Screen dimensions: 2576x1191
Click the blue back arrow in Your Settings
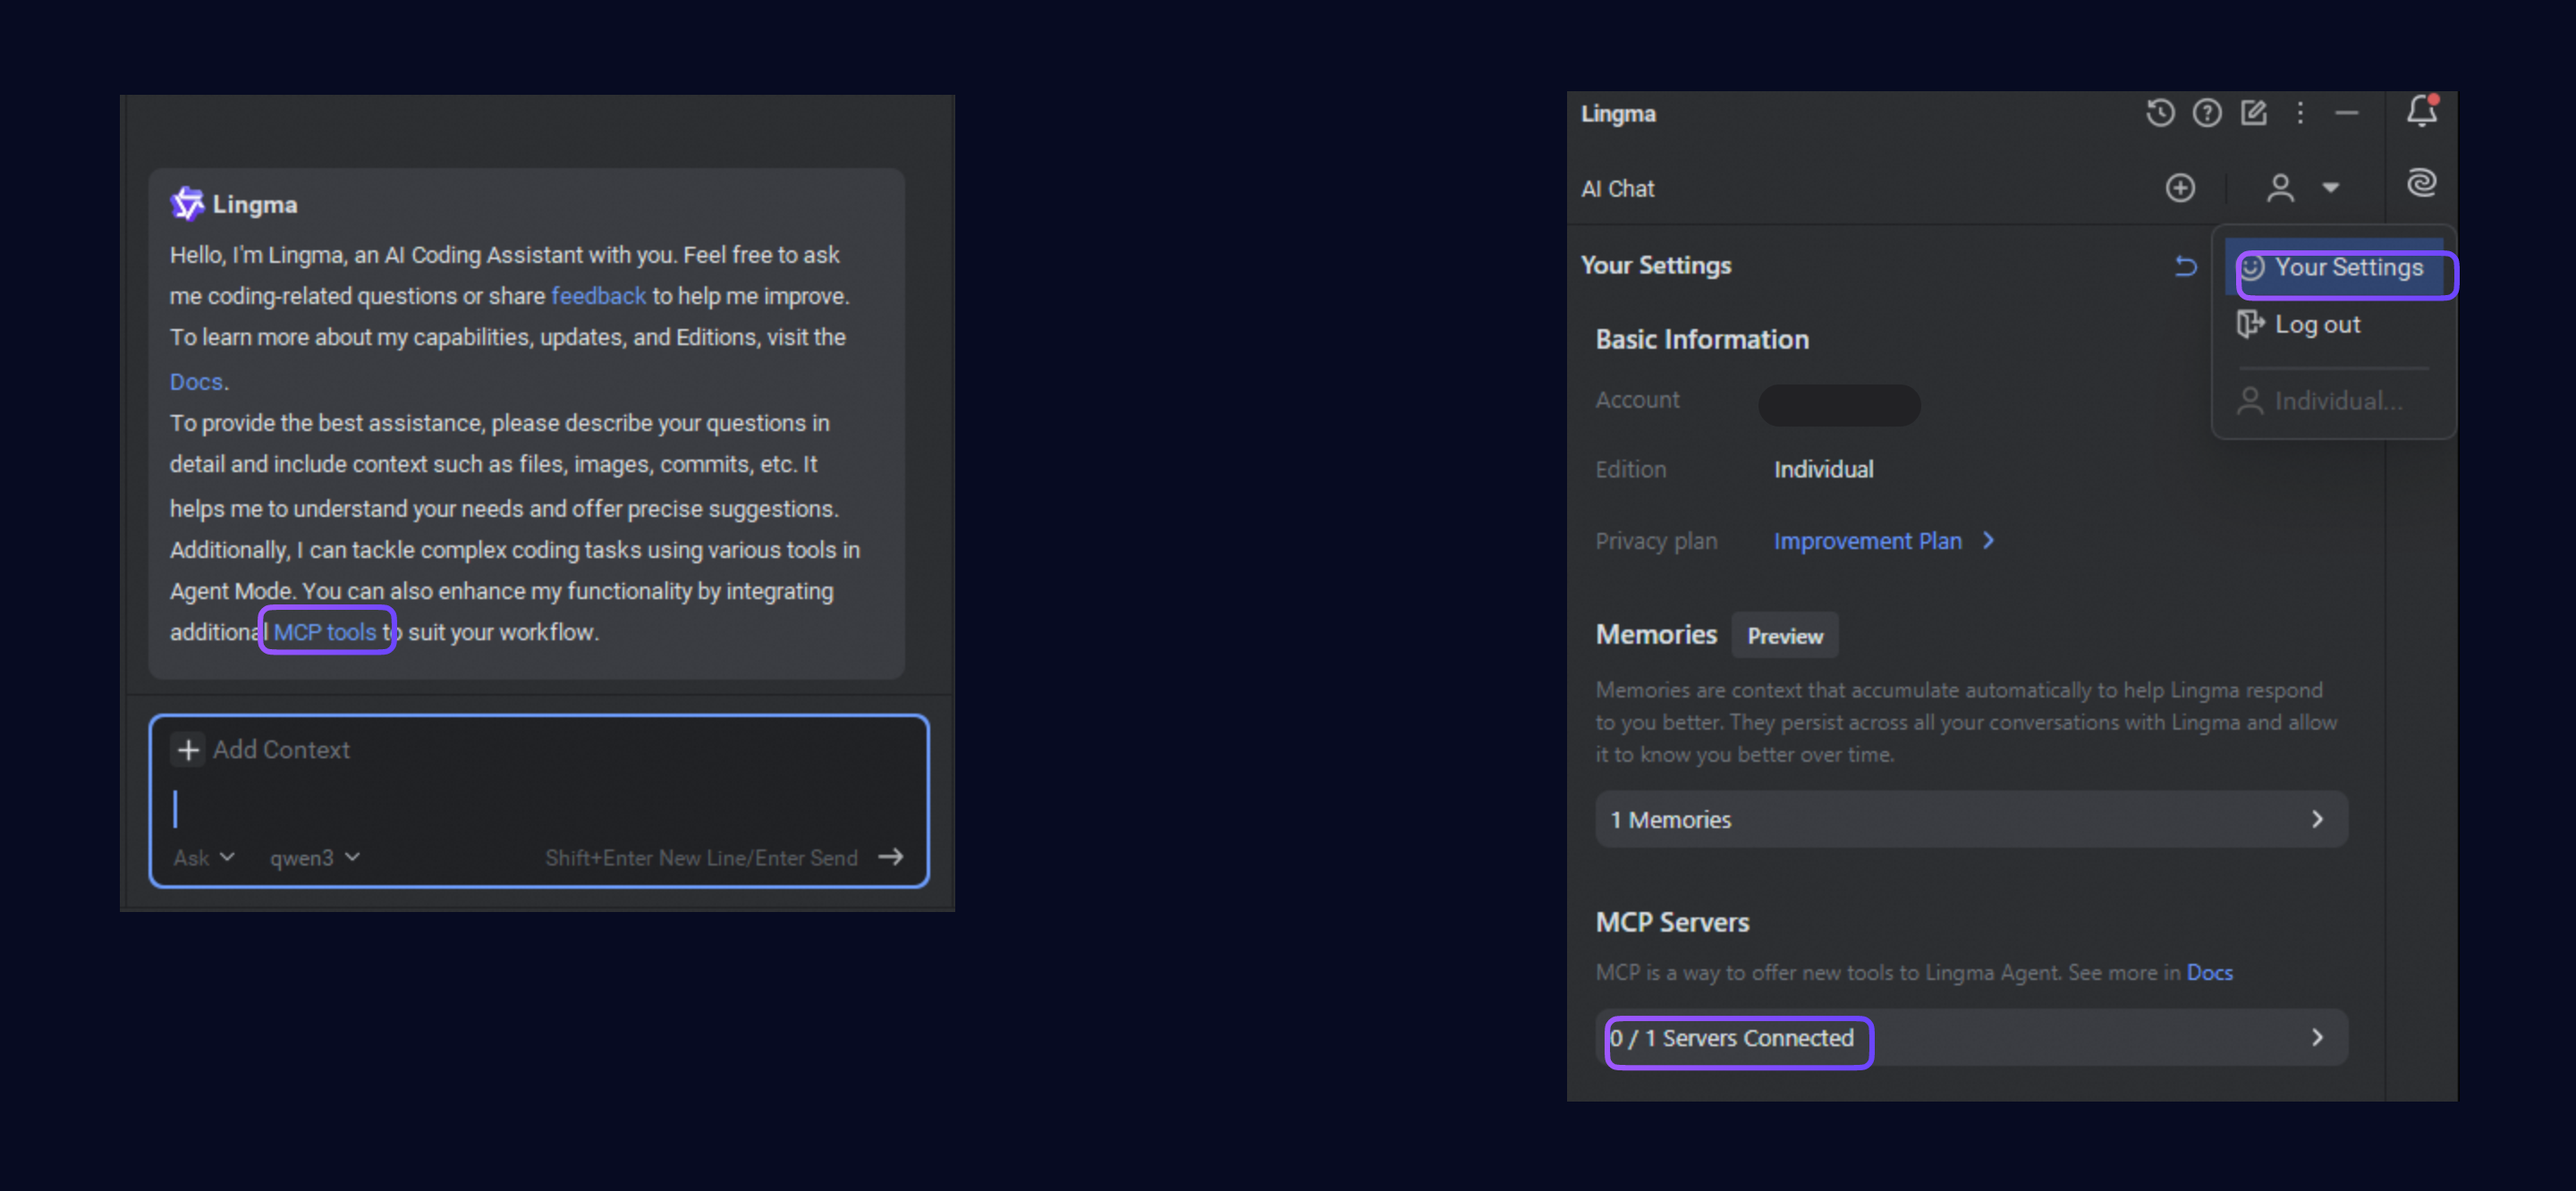tap(2186, 266)
